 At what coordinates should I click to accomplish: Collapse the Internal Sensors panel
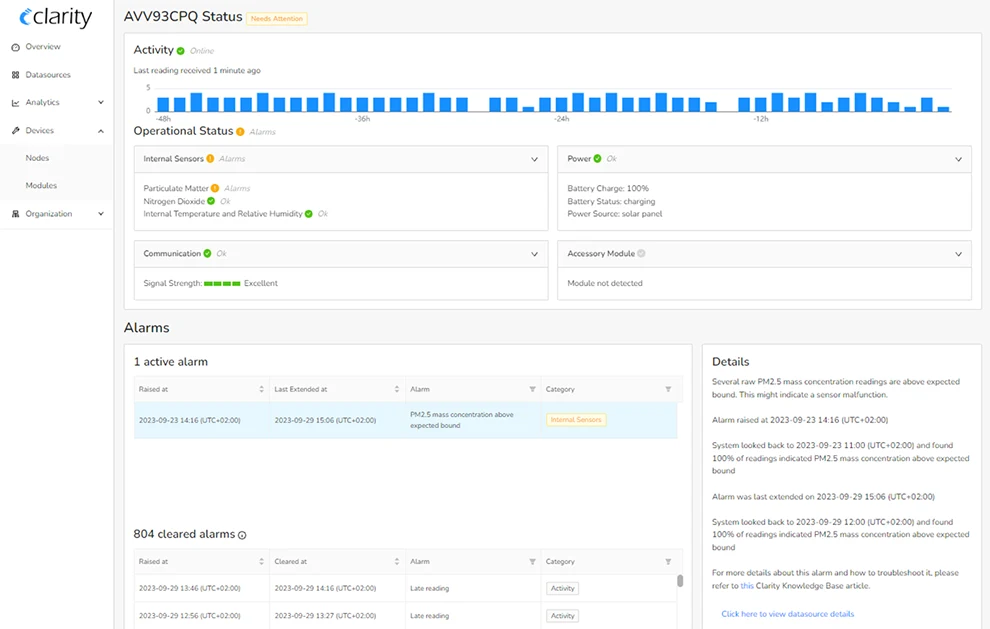[x=534, y=159]
